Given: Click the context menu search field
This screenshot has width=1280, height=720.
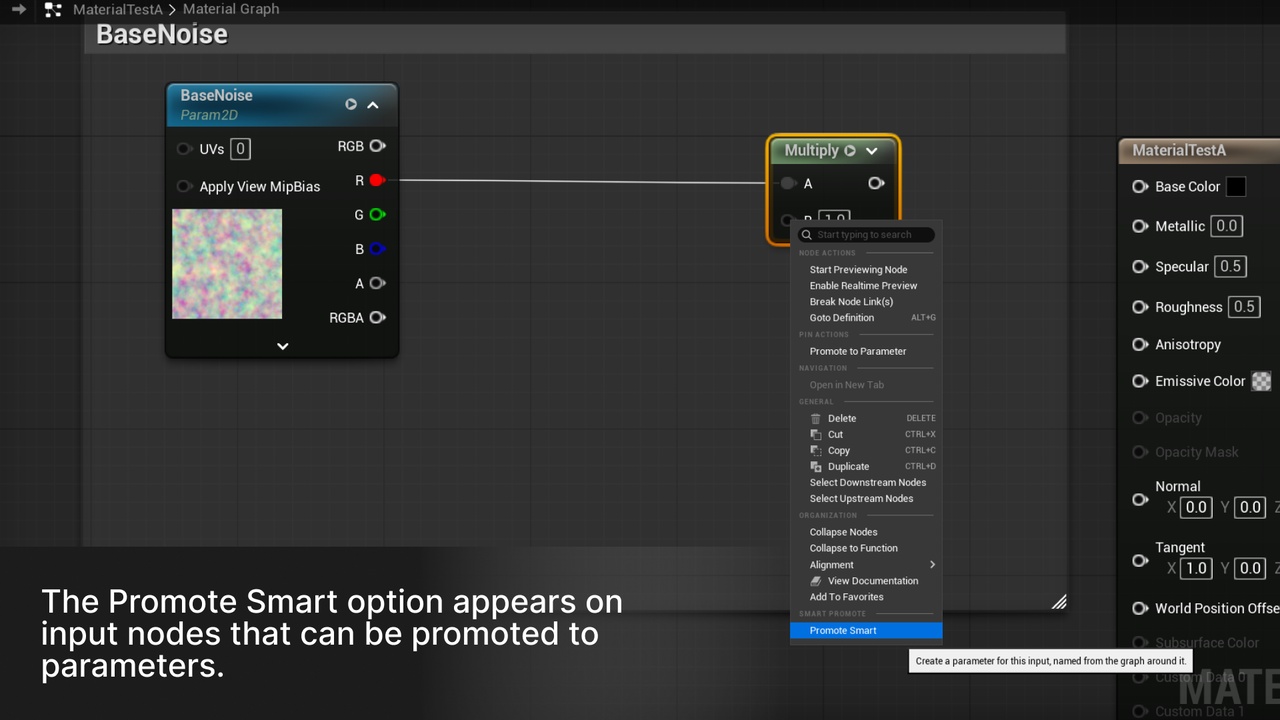Looking at the screenshot, I should click(x=867, y=235).
